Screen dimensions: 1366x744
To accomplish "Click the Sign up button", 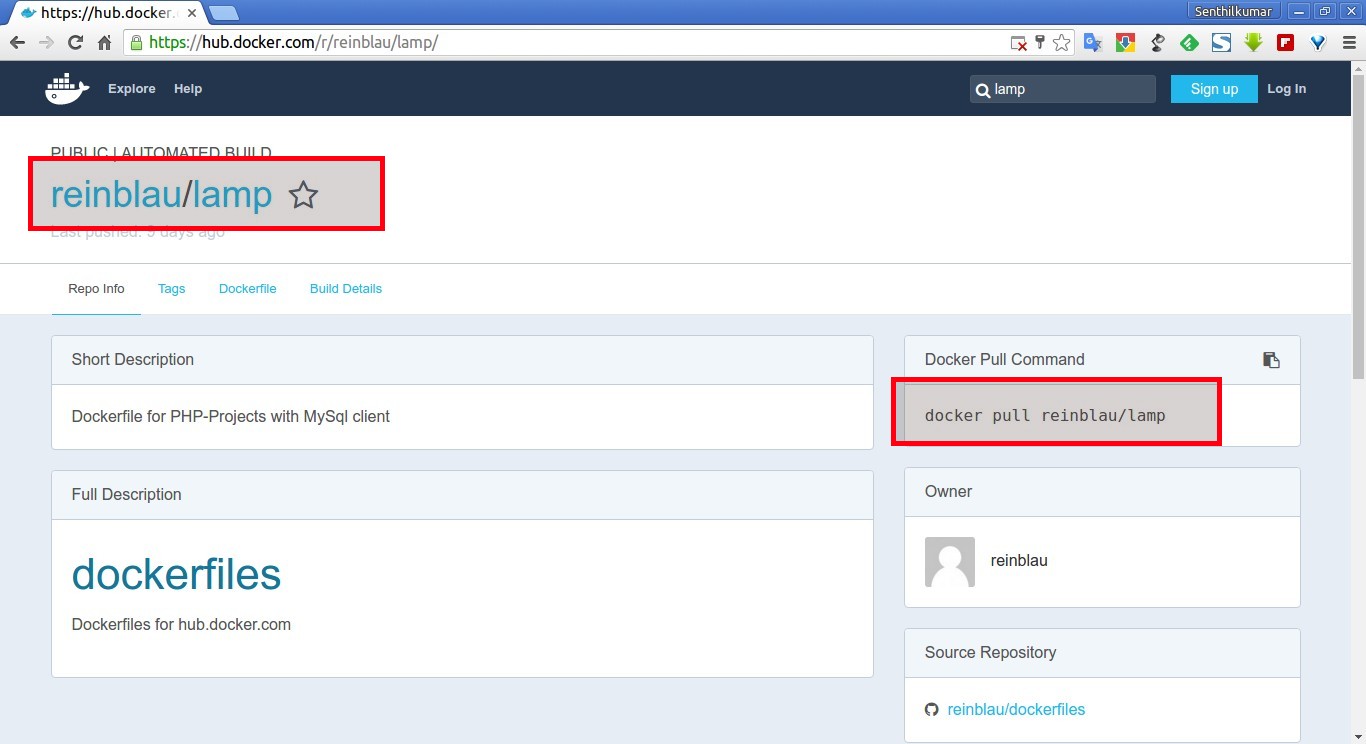I will coord(1214,89).
